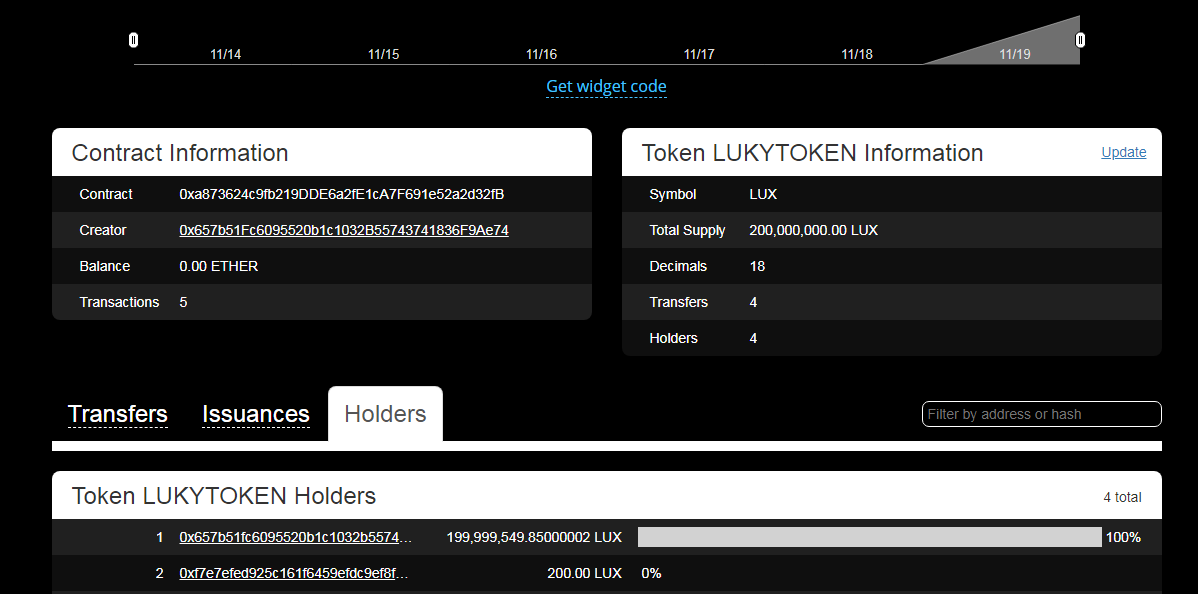The width and height of the screenshot is (1198, 594).
Task: Click the Holders row value 4
Action: click(x=753, y=338)
